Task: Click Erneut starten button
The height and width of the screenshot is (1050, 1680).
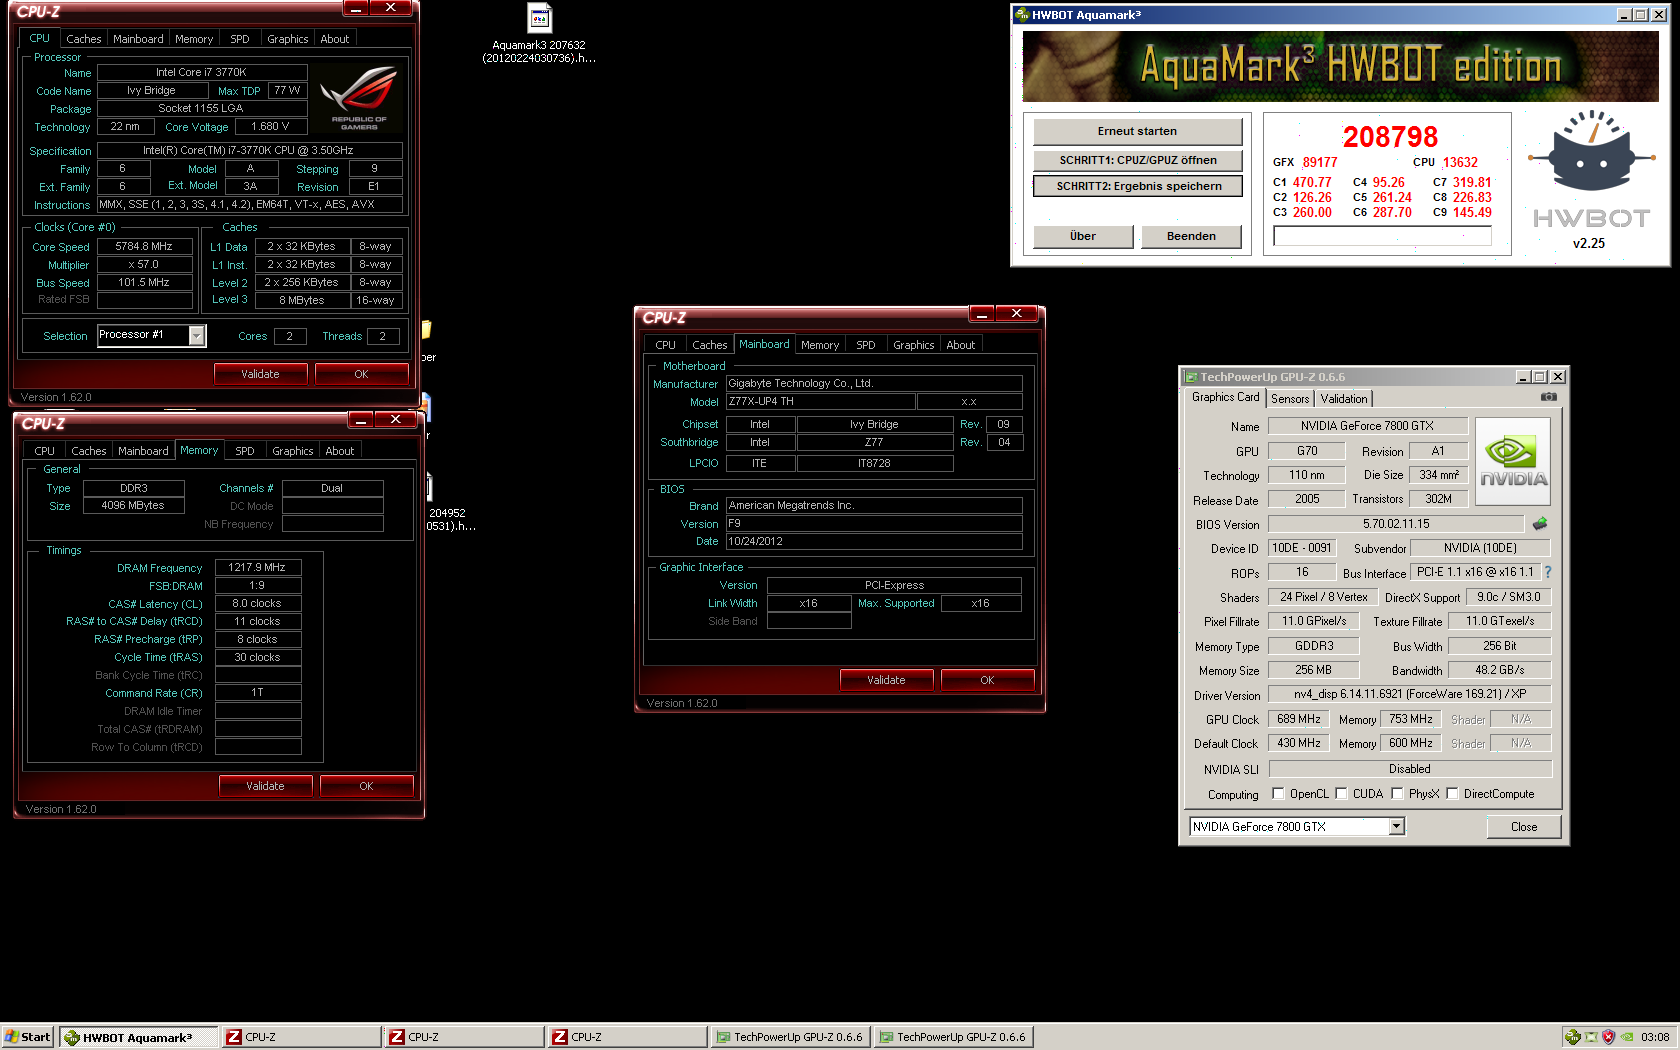Action: pyautogui.click(x=1137, y=131)
